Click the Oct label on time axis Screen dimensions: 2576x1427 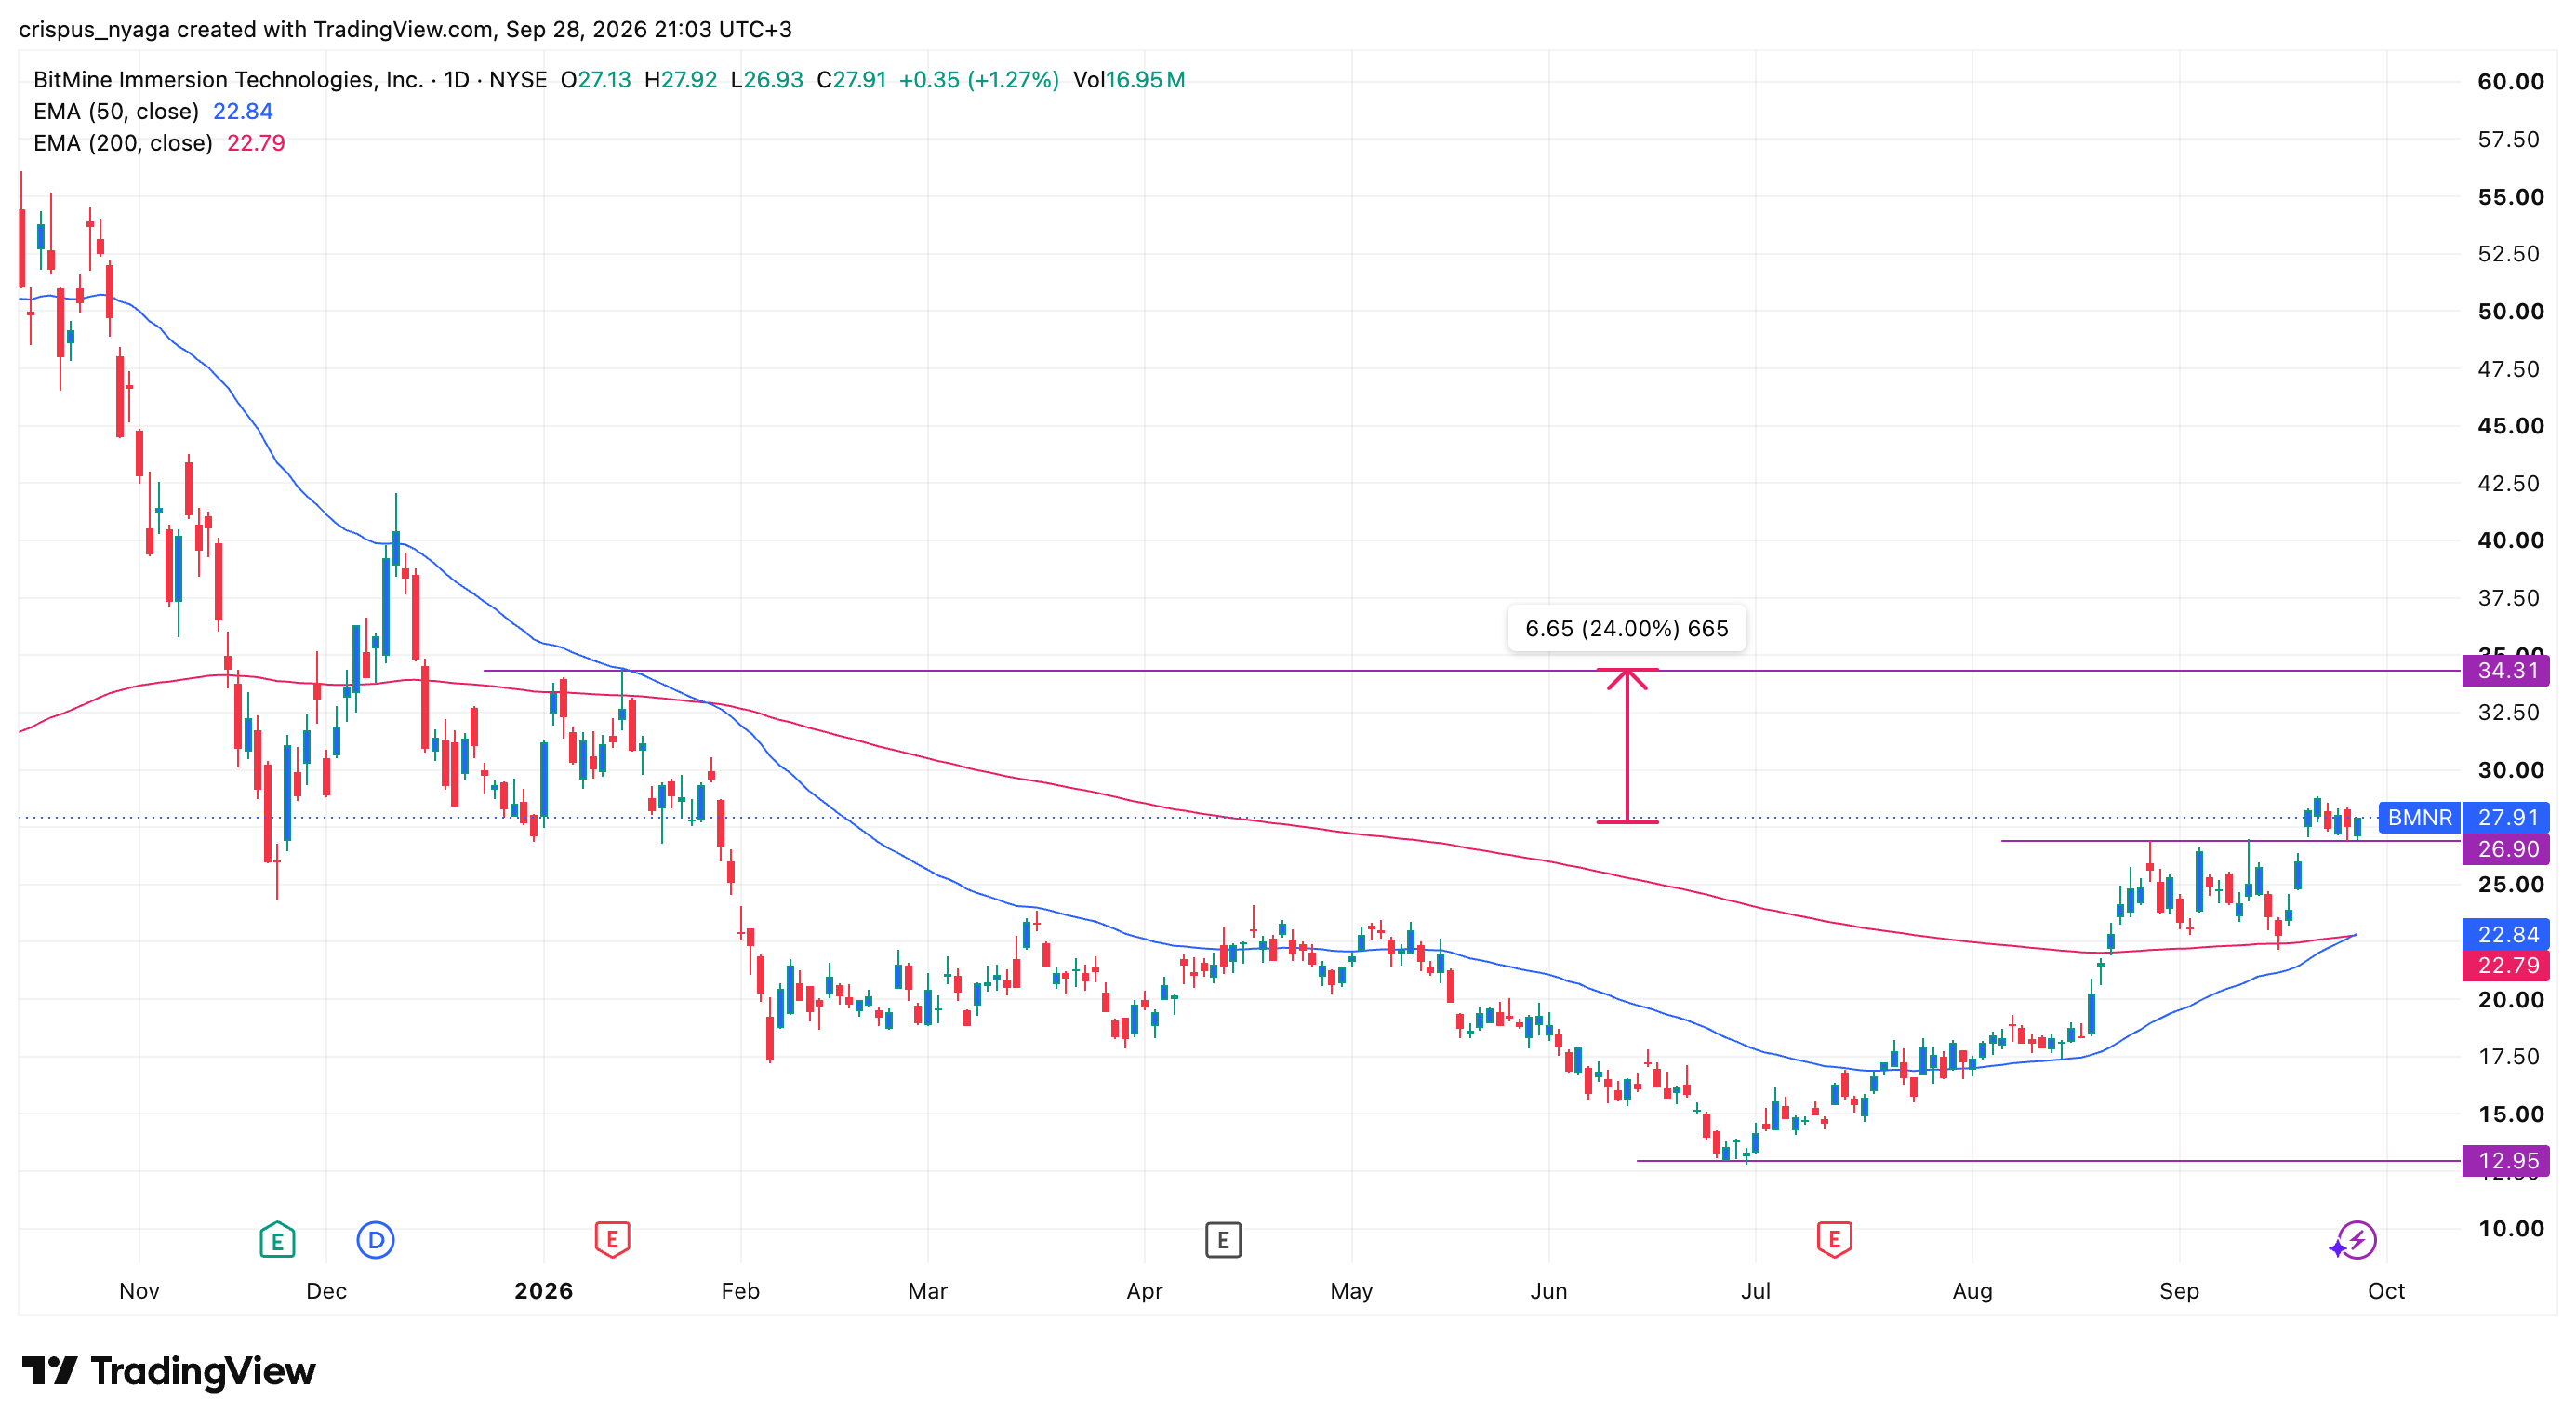2386,1291
